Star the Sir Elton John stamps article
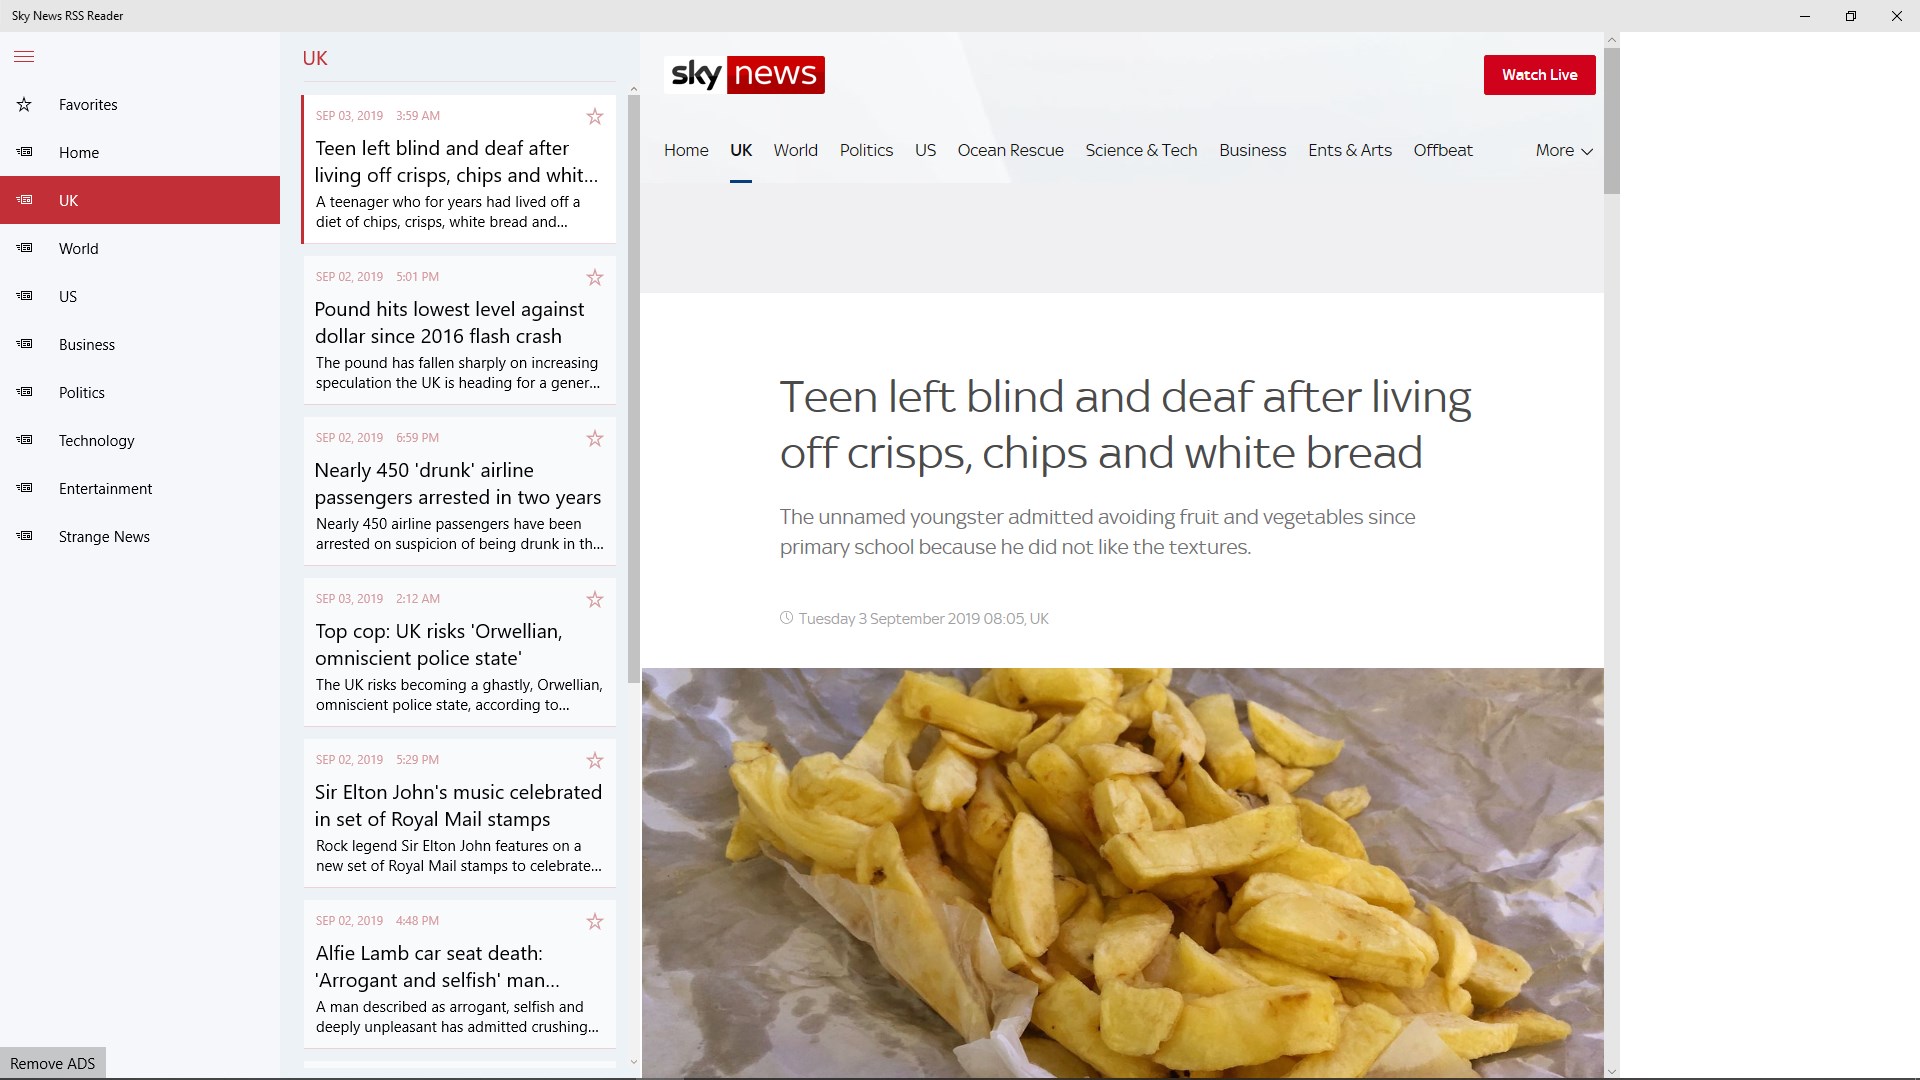 pyautogui.click(x=595, y=761)
